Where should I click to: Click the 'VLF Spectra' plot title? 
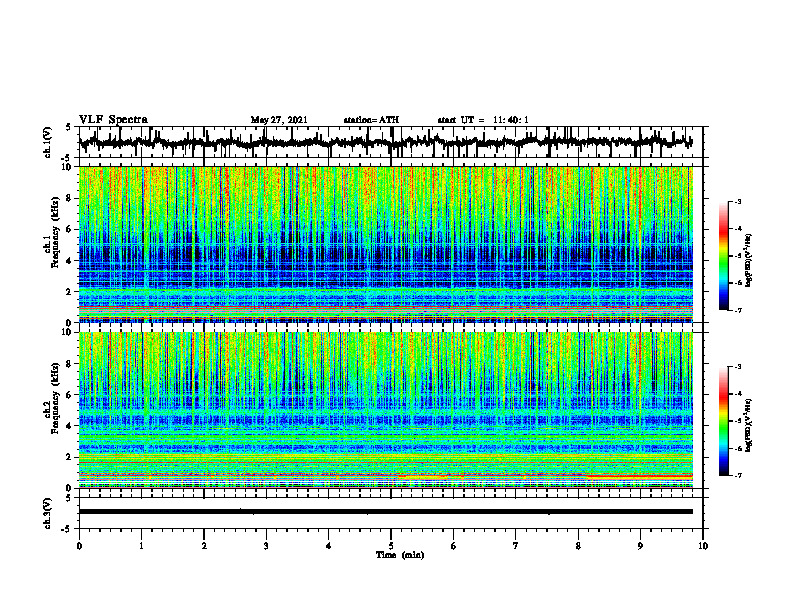[113, 120]
